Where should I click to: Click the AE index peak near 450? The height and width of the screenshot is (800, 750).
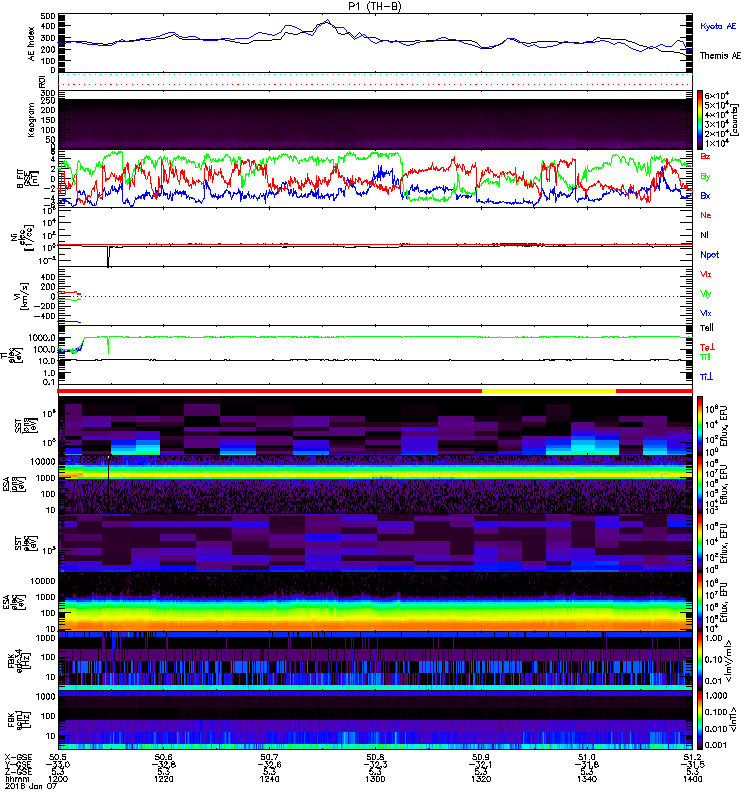327,21
